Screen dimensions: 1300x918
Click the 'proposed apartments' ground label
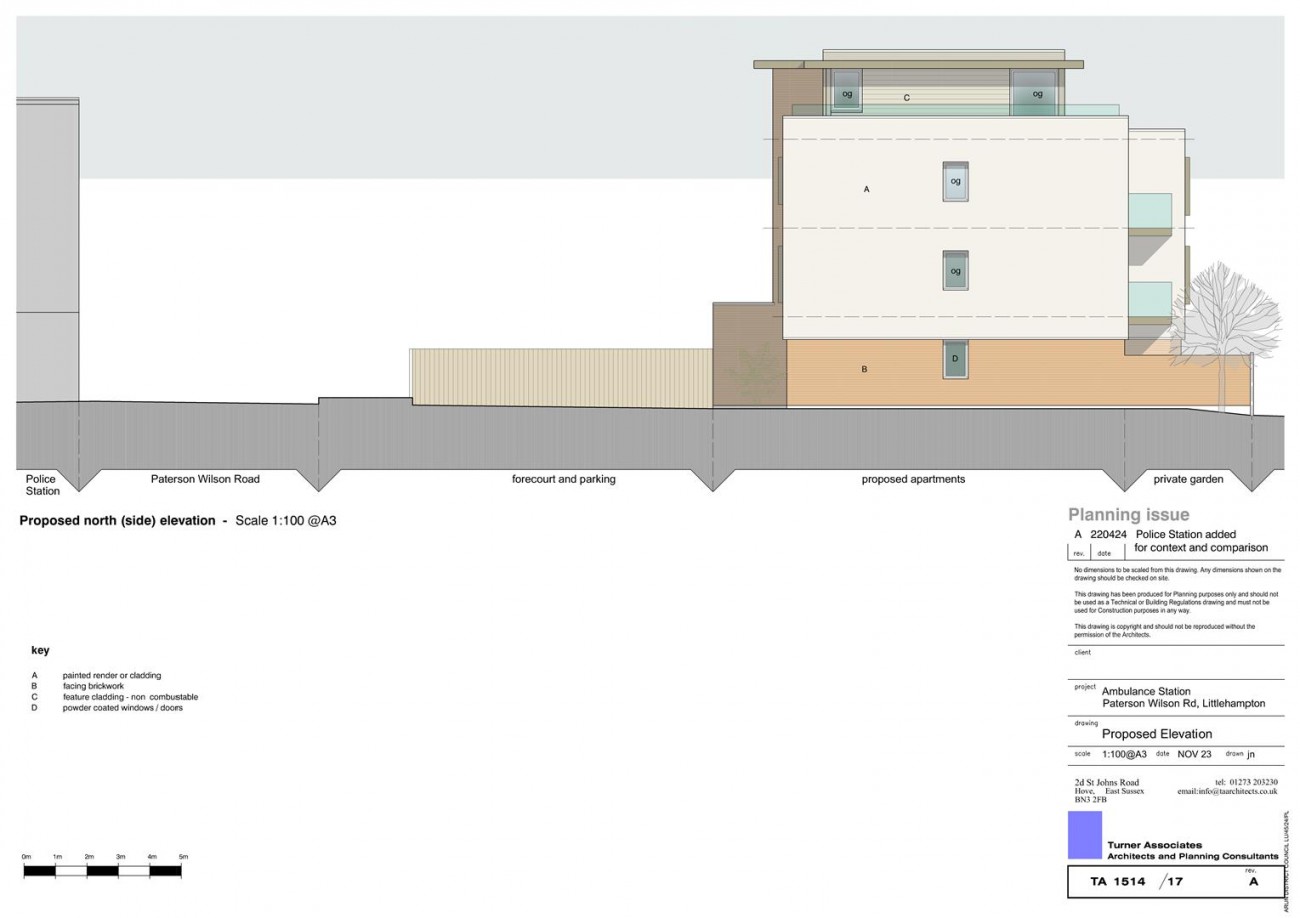pos(912,478)
